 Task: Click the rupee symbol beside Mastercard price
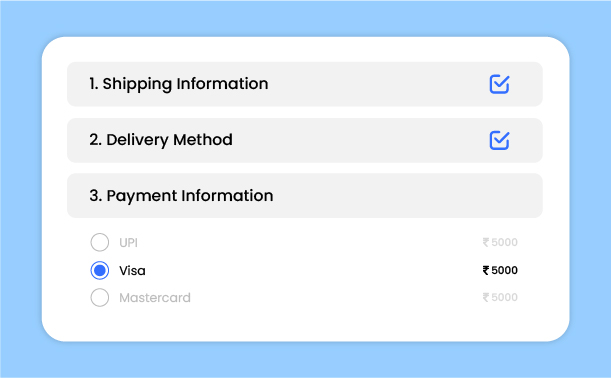(486, 298)
